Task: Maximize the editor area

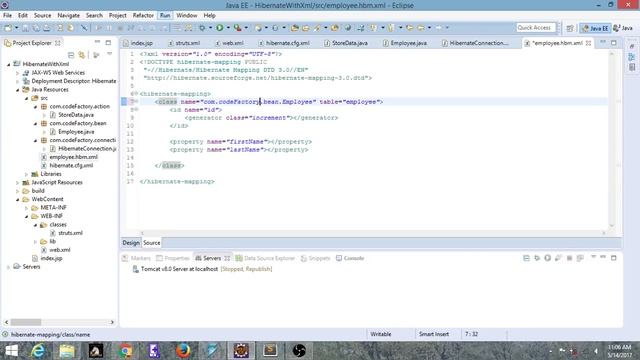Action: point(614,42)
